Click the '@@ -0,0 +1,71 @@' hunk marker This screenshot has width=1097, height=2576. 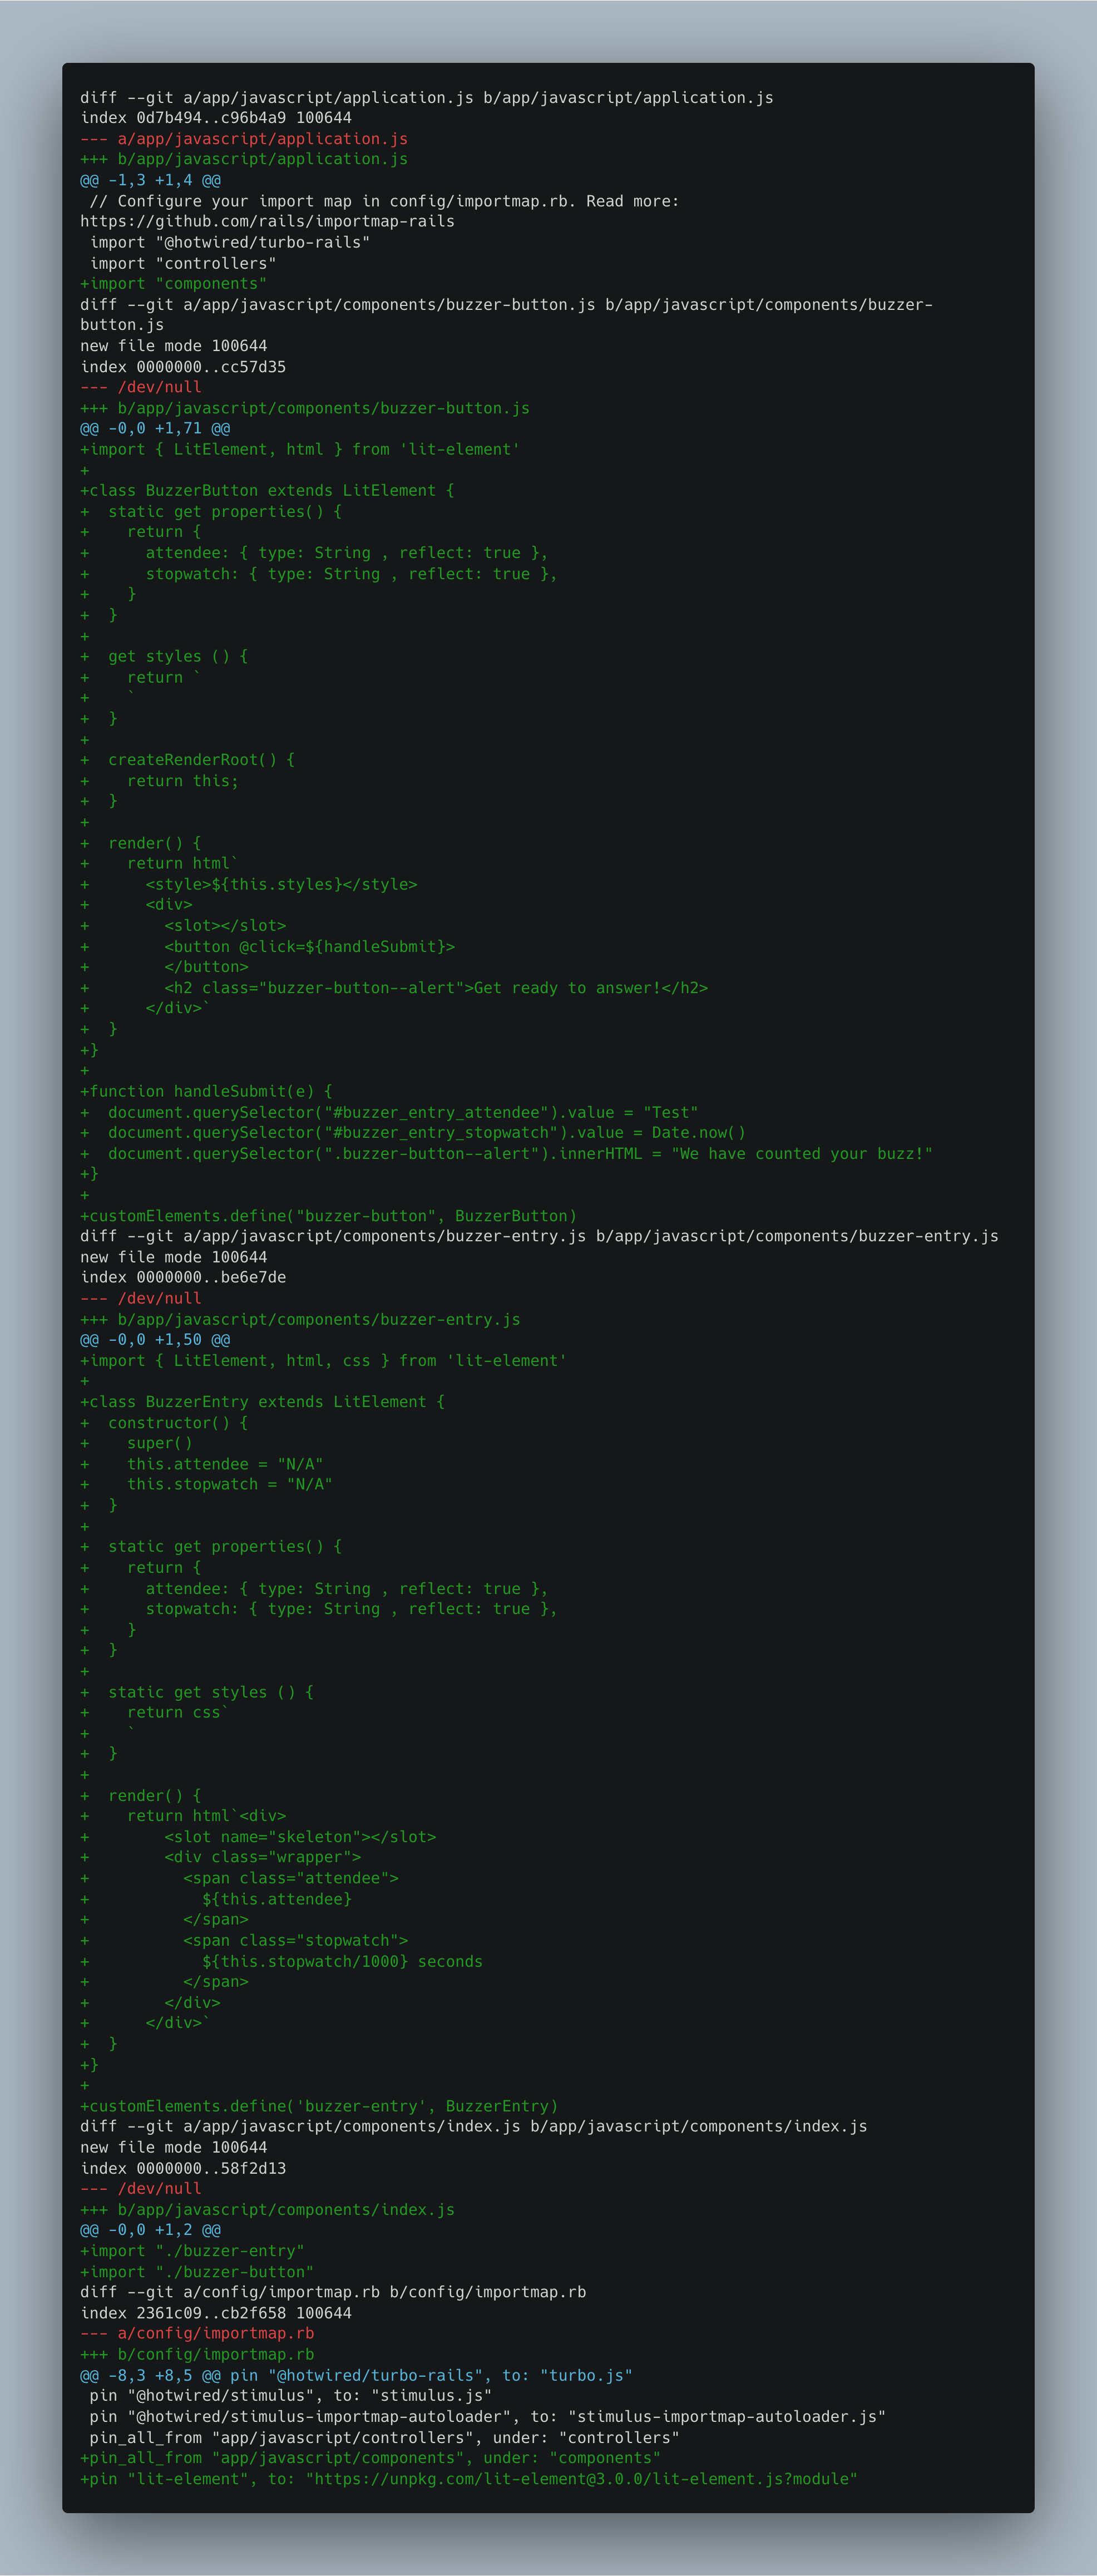click(x=155, y=428)
